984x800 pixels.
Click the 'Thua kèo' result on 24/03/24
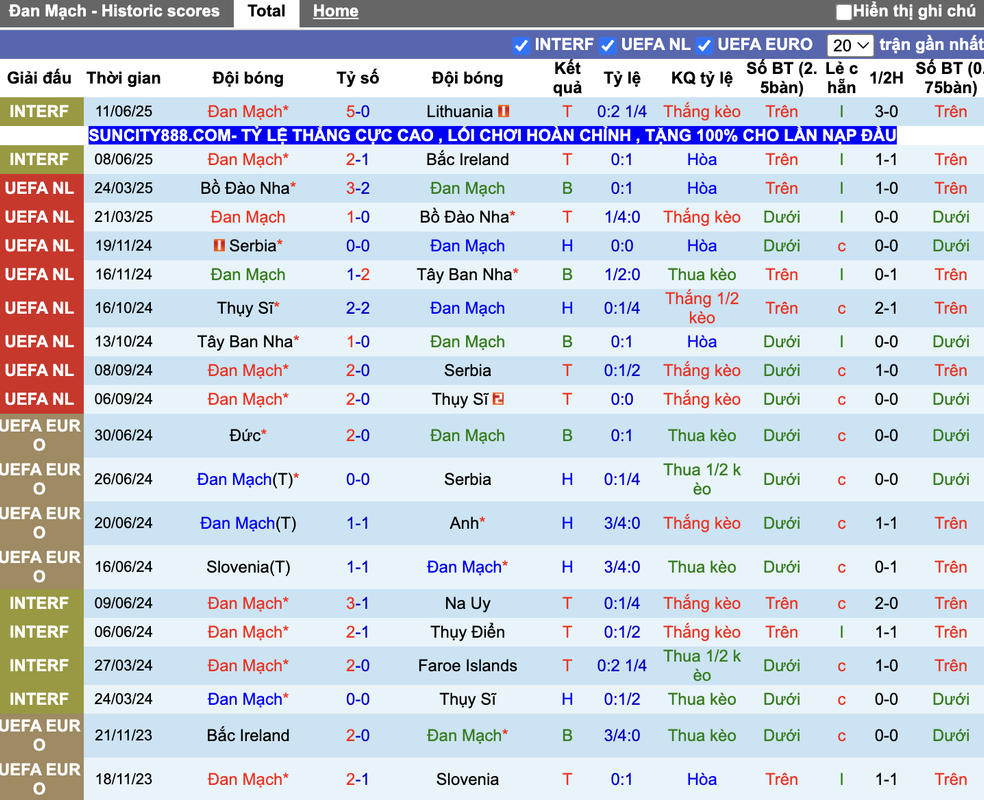pyautogui.click(x=702, y=699)
